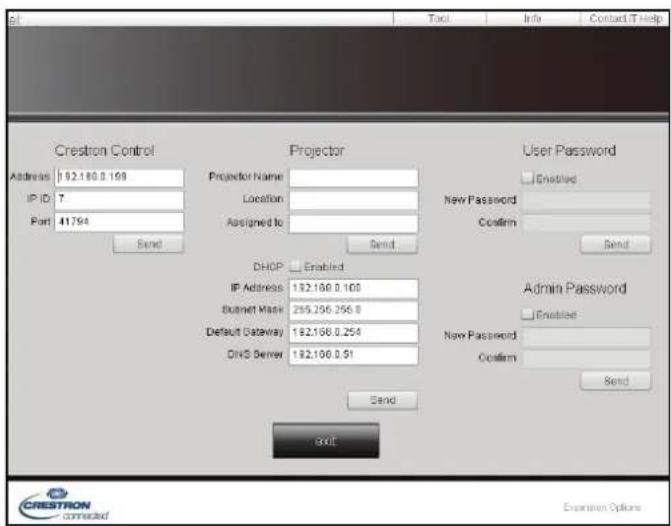671x526 pixels.
Task: Click User Password Confirm field
Action: click(x=586, y=223)
